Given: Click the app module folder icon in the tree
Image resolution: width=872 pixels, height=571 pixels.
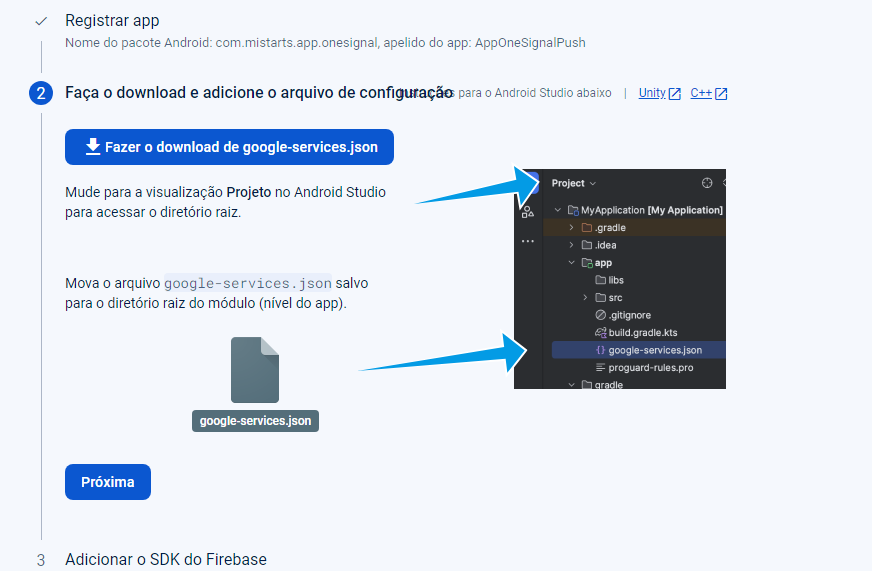Looking at the screenshot, I should (x=587, y=262).
